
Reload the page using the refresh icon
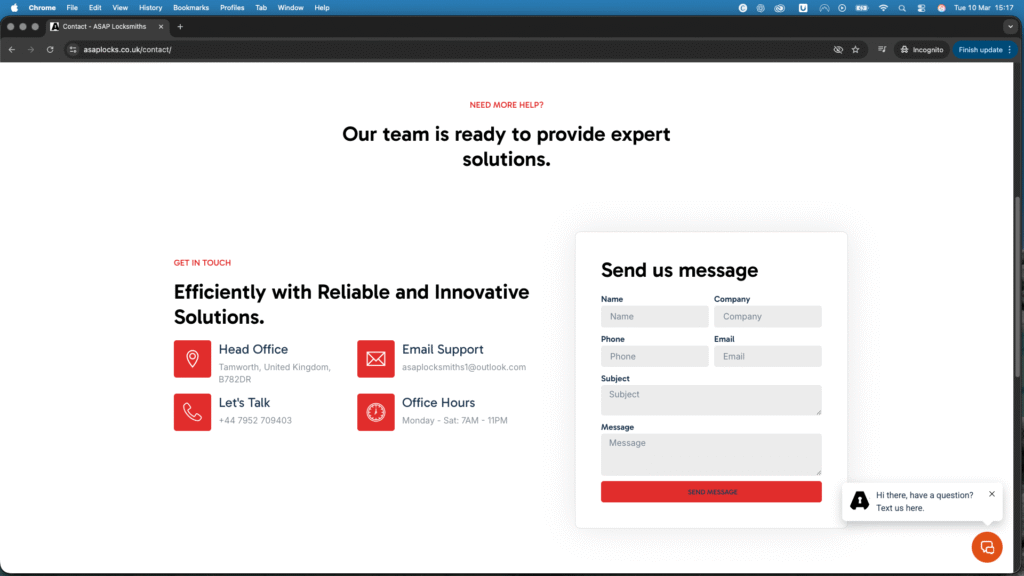point(50,49)
